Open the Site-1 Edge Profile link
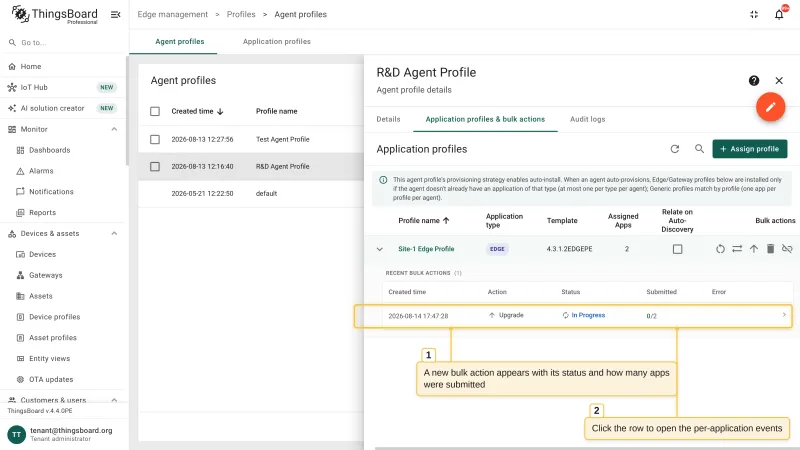 click(426, 249)
